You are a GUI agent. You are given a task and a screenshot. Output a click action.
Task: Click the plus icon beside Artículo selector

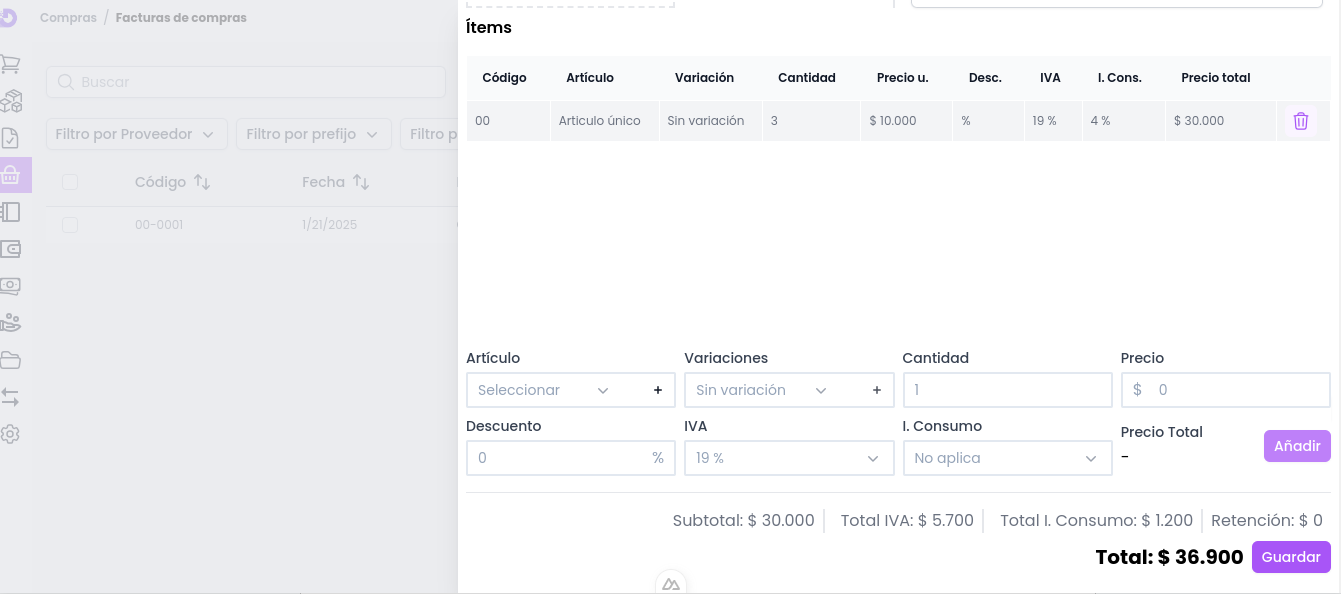pyautogui.click(x=657, y=390)
